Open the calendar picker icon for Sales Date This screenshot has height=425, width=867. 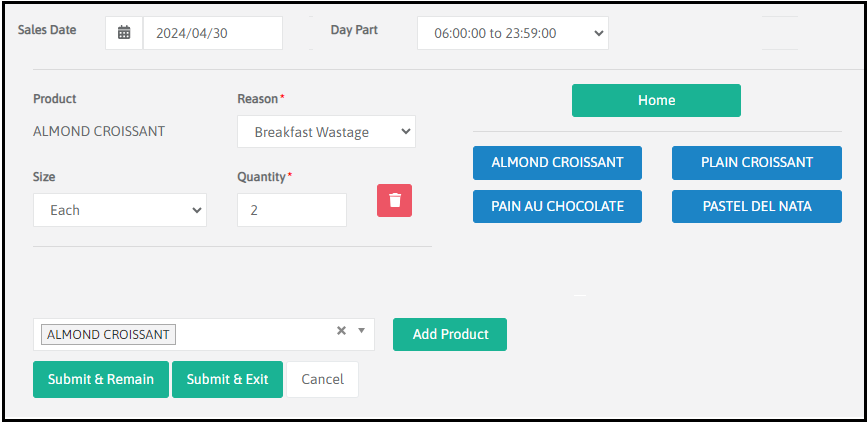(x=124, y=33)
